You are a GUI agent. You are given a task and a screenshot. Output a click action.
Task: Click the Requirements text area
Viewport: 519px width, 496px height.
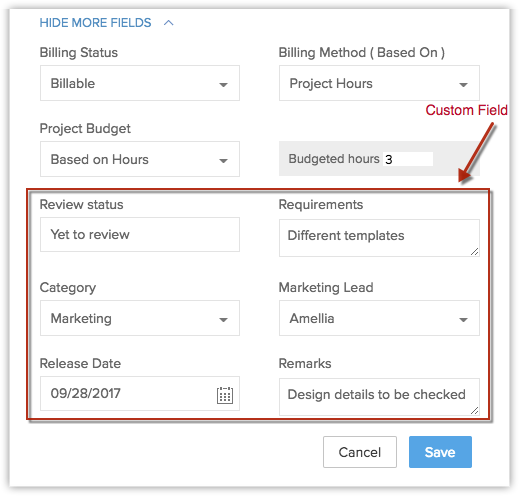pos(379,238)
